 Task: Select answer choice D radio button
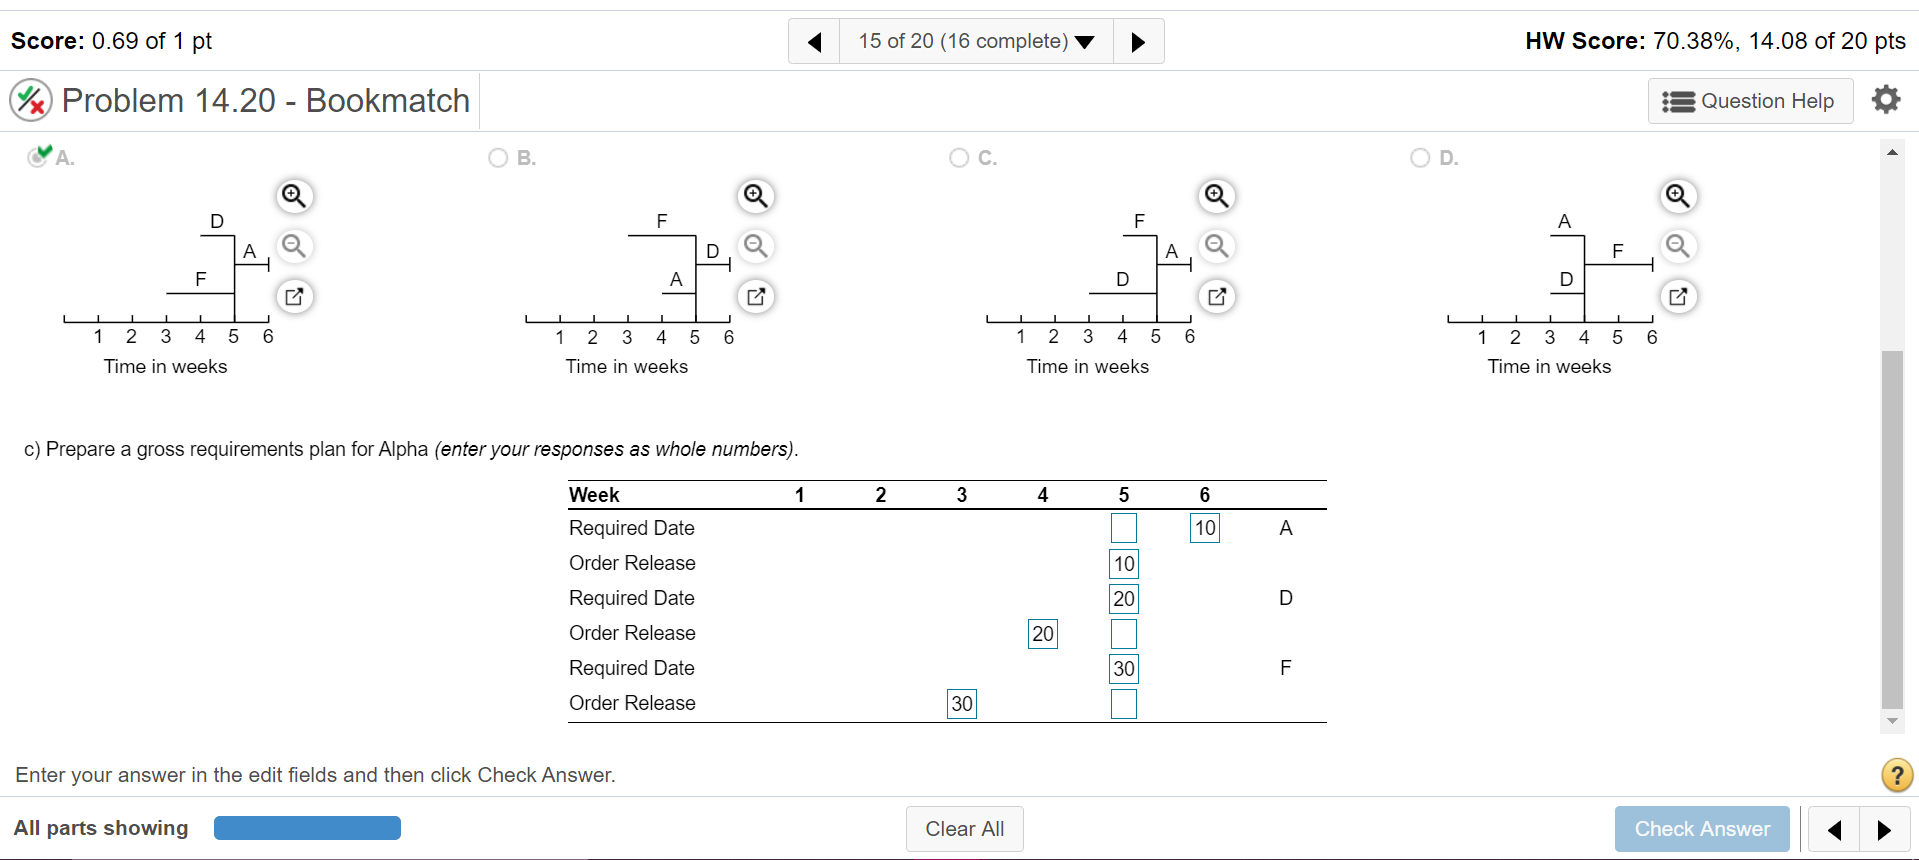coord(1420,157)
